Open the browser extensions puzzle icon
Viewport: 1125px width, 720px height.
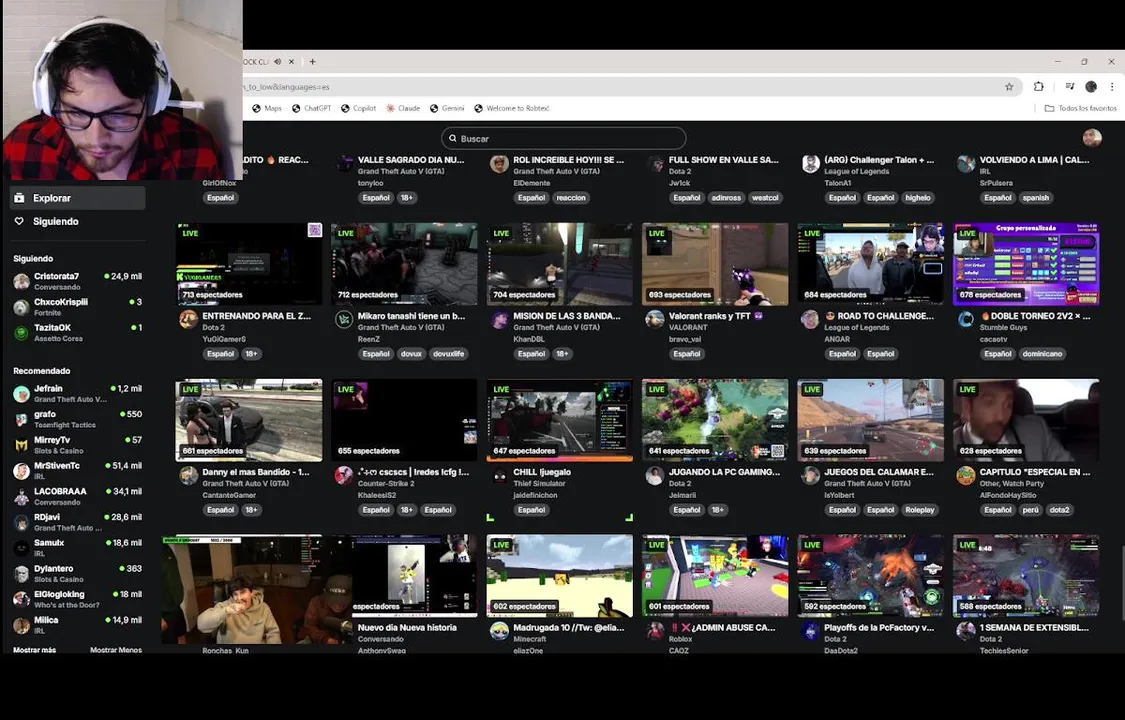(x=1038, y=87)
